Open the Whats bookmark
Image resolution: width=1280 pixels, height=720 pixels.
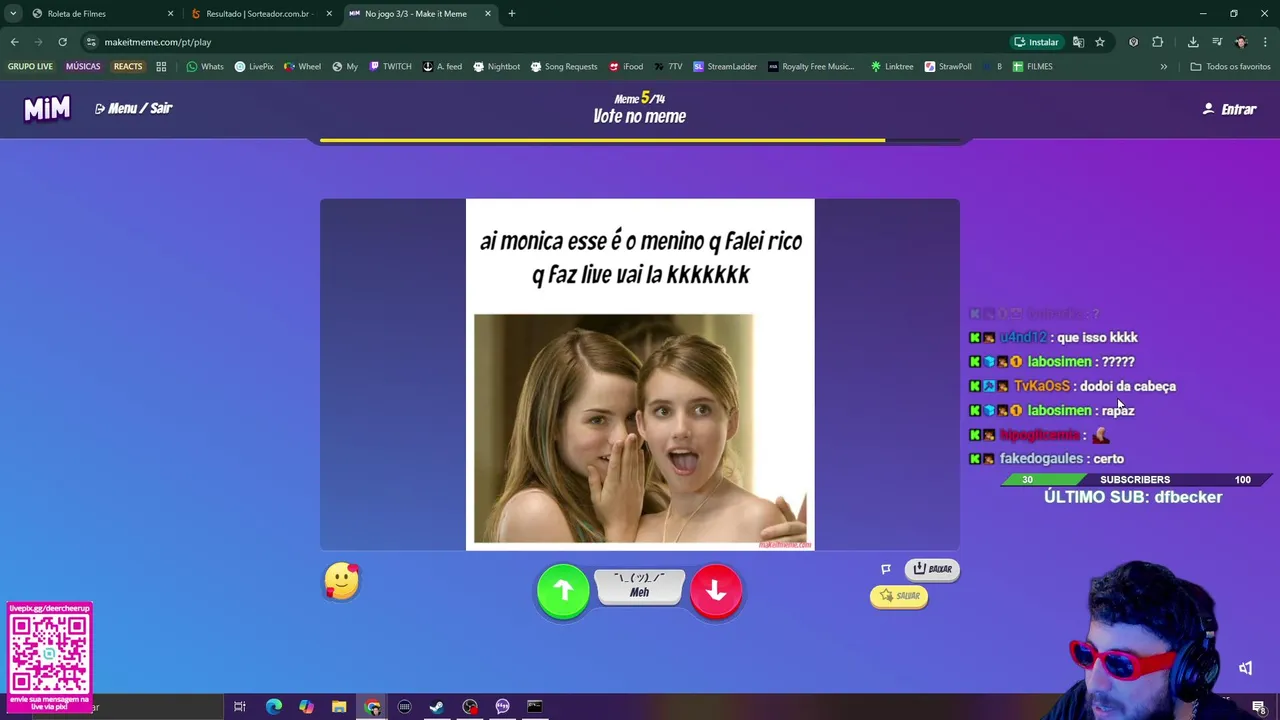click(205, 67)
